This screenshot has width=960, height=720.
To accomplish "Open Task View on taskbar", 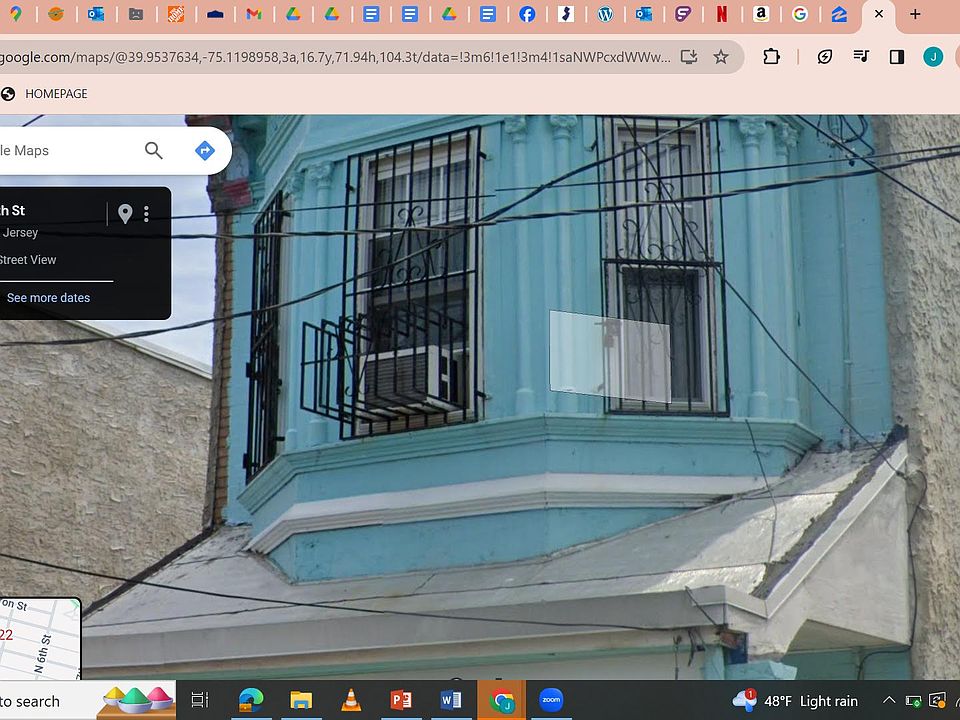I will click(200, 700).
